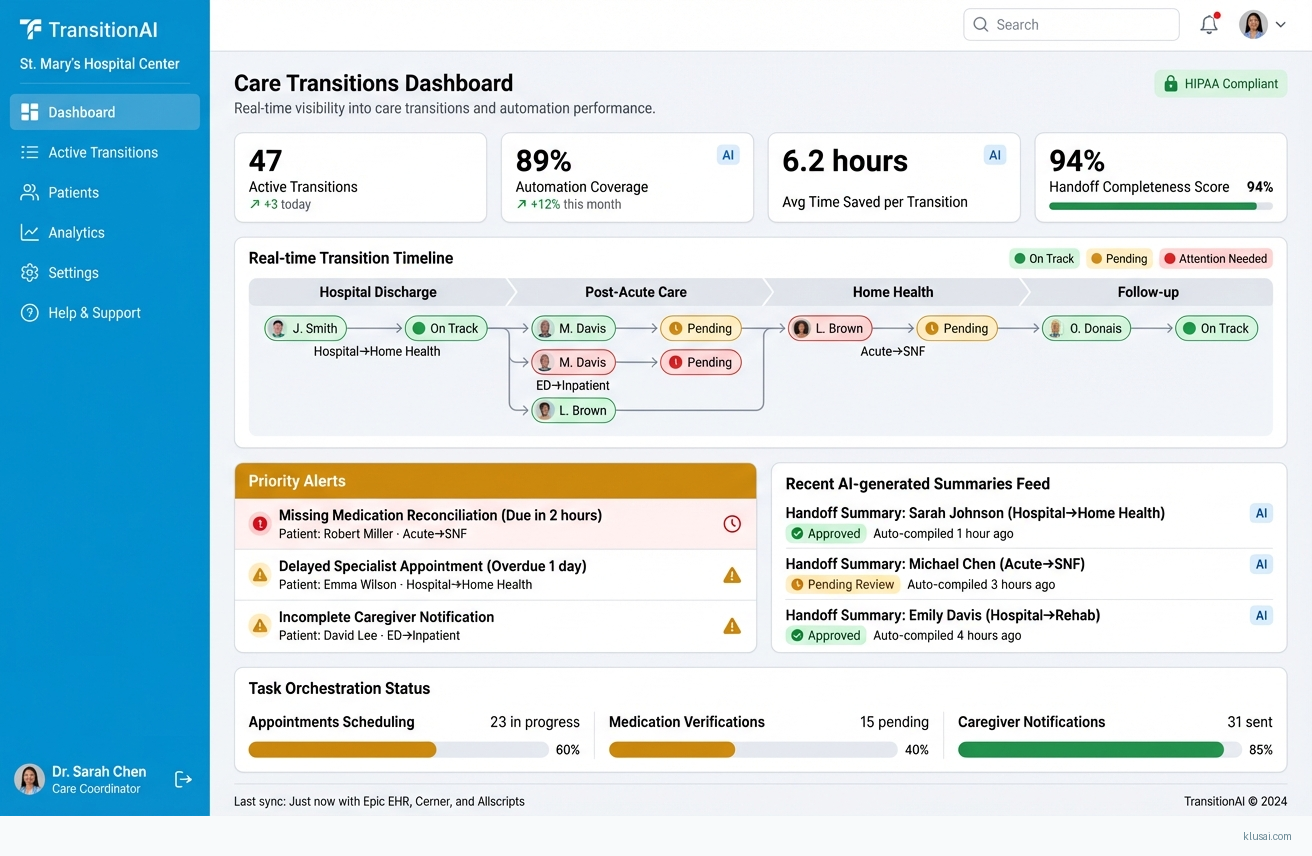Click AI badge next to Sarah Johnson summary
Viewport: 1312px width, 856px height.
pyautogui.click(x=1261, y=513)
